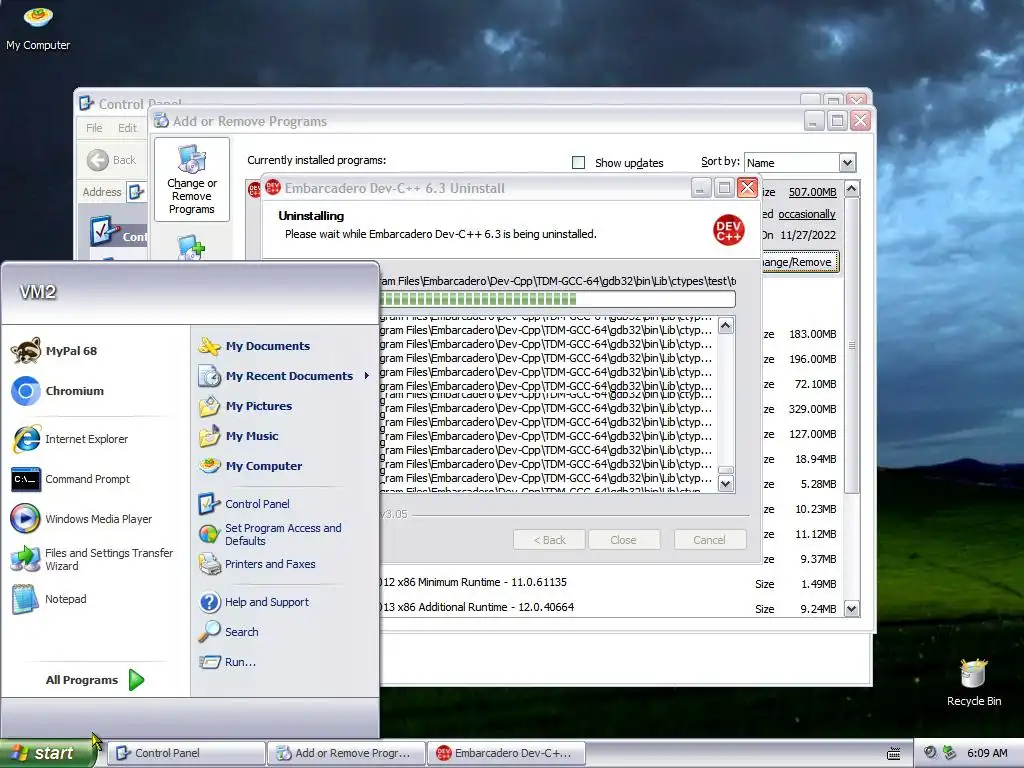Image resolution: width=1024 pixels, height=768 pixels.
Task: Toggle the Show updates checkbox
Action: coord(578,162)
